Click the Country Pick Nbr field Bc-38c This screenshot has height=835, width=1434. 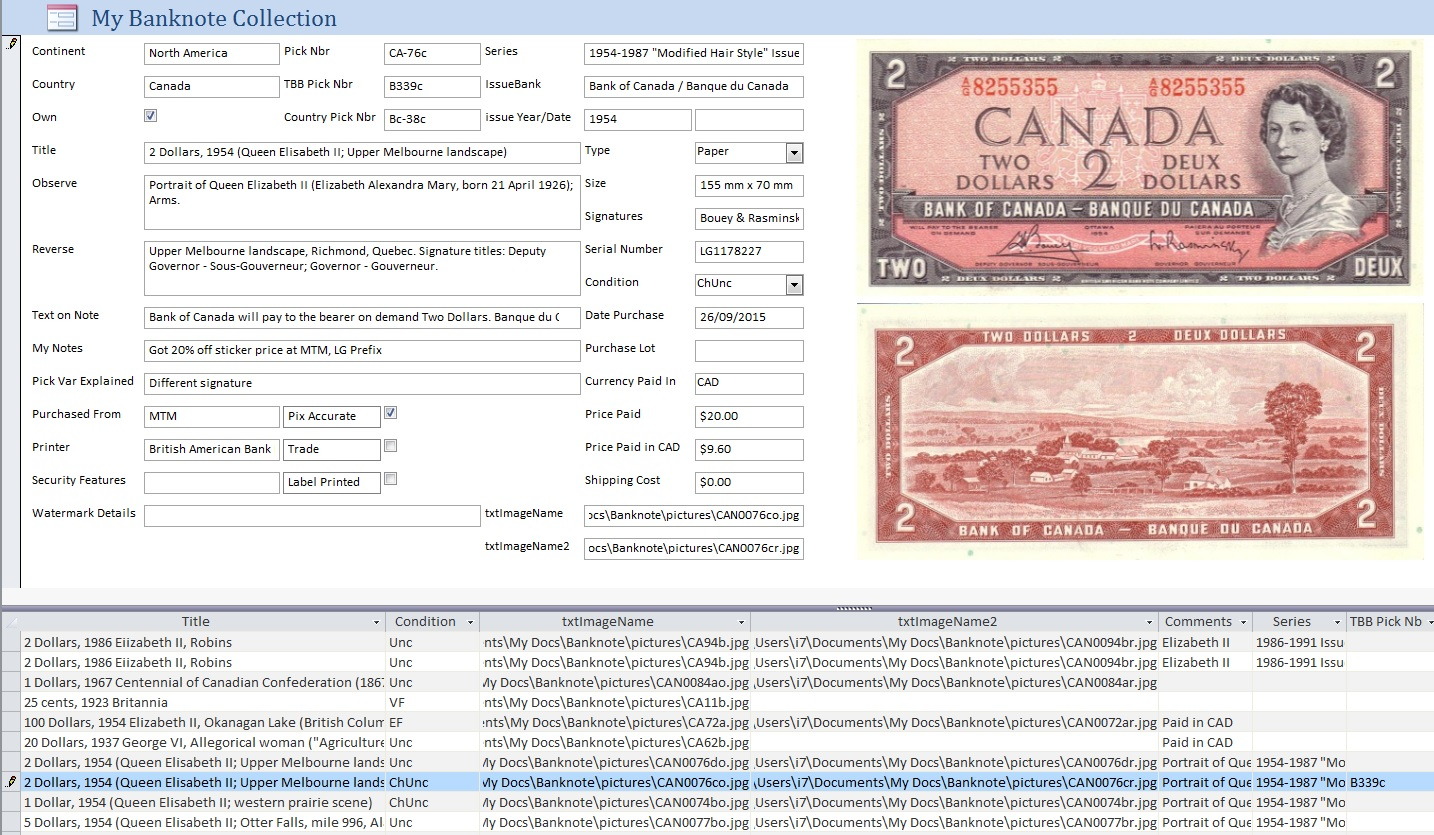(x=432, y=120)
